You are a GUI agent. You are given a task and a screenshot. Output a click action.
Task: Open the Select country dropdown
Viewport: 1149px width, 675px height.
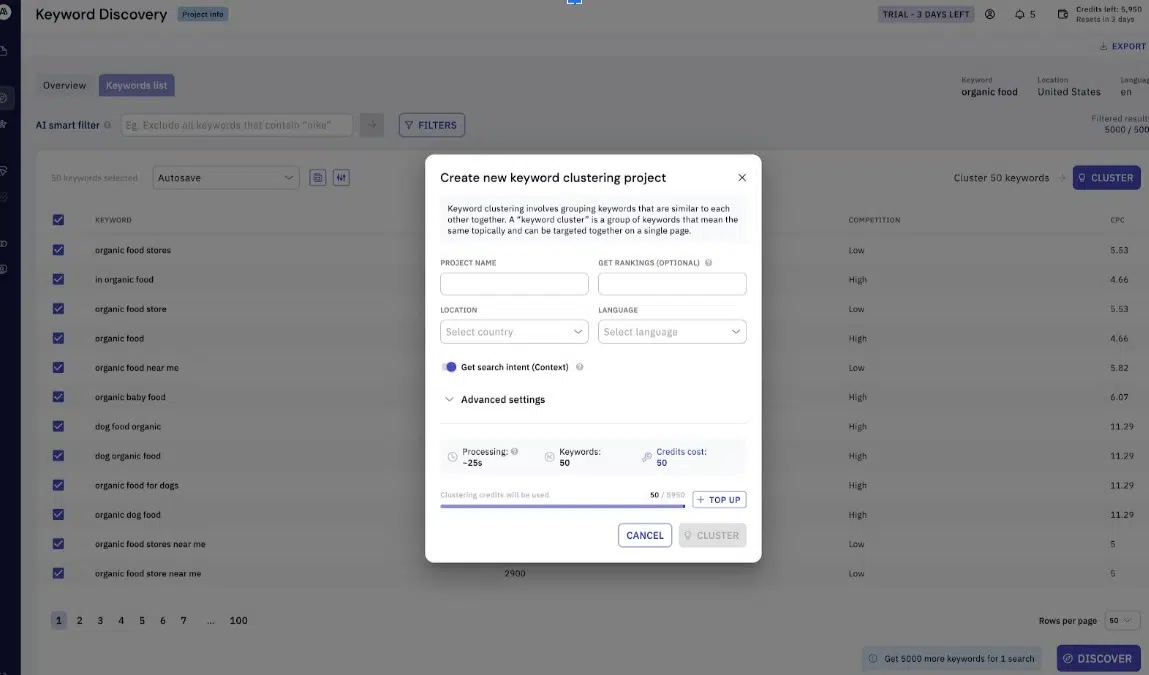(x=514, y=331)
